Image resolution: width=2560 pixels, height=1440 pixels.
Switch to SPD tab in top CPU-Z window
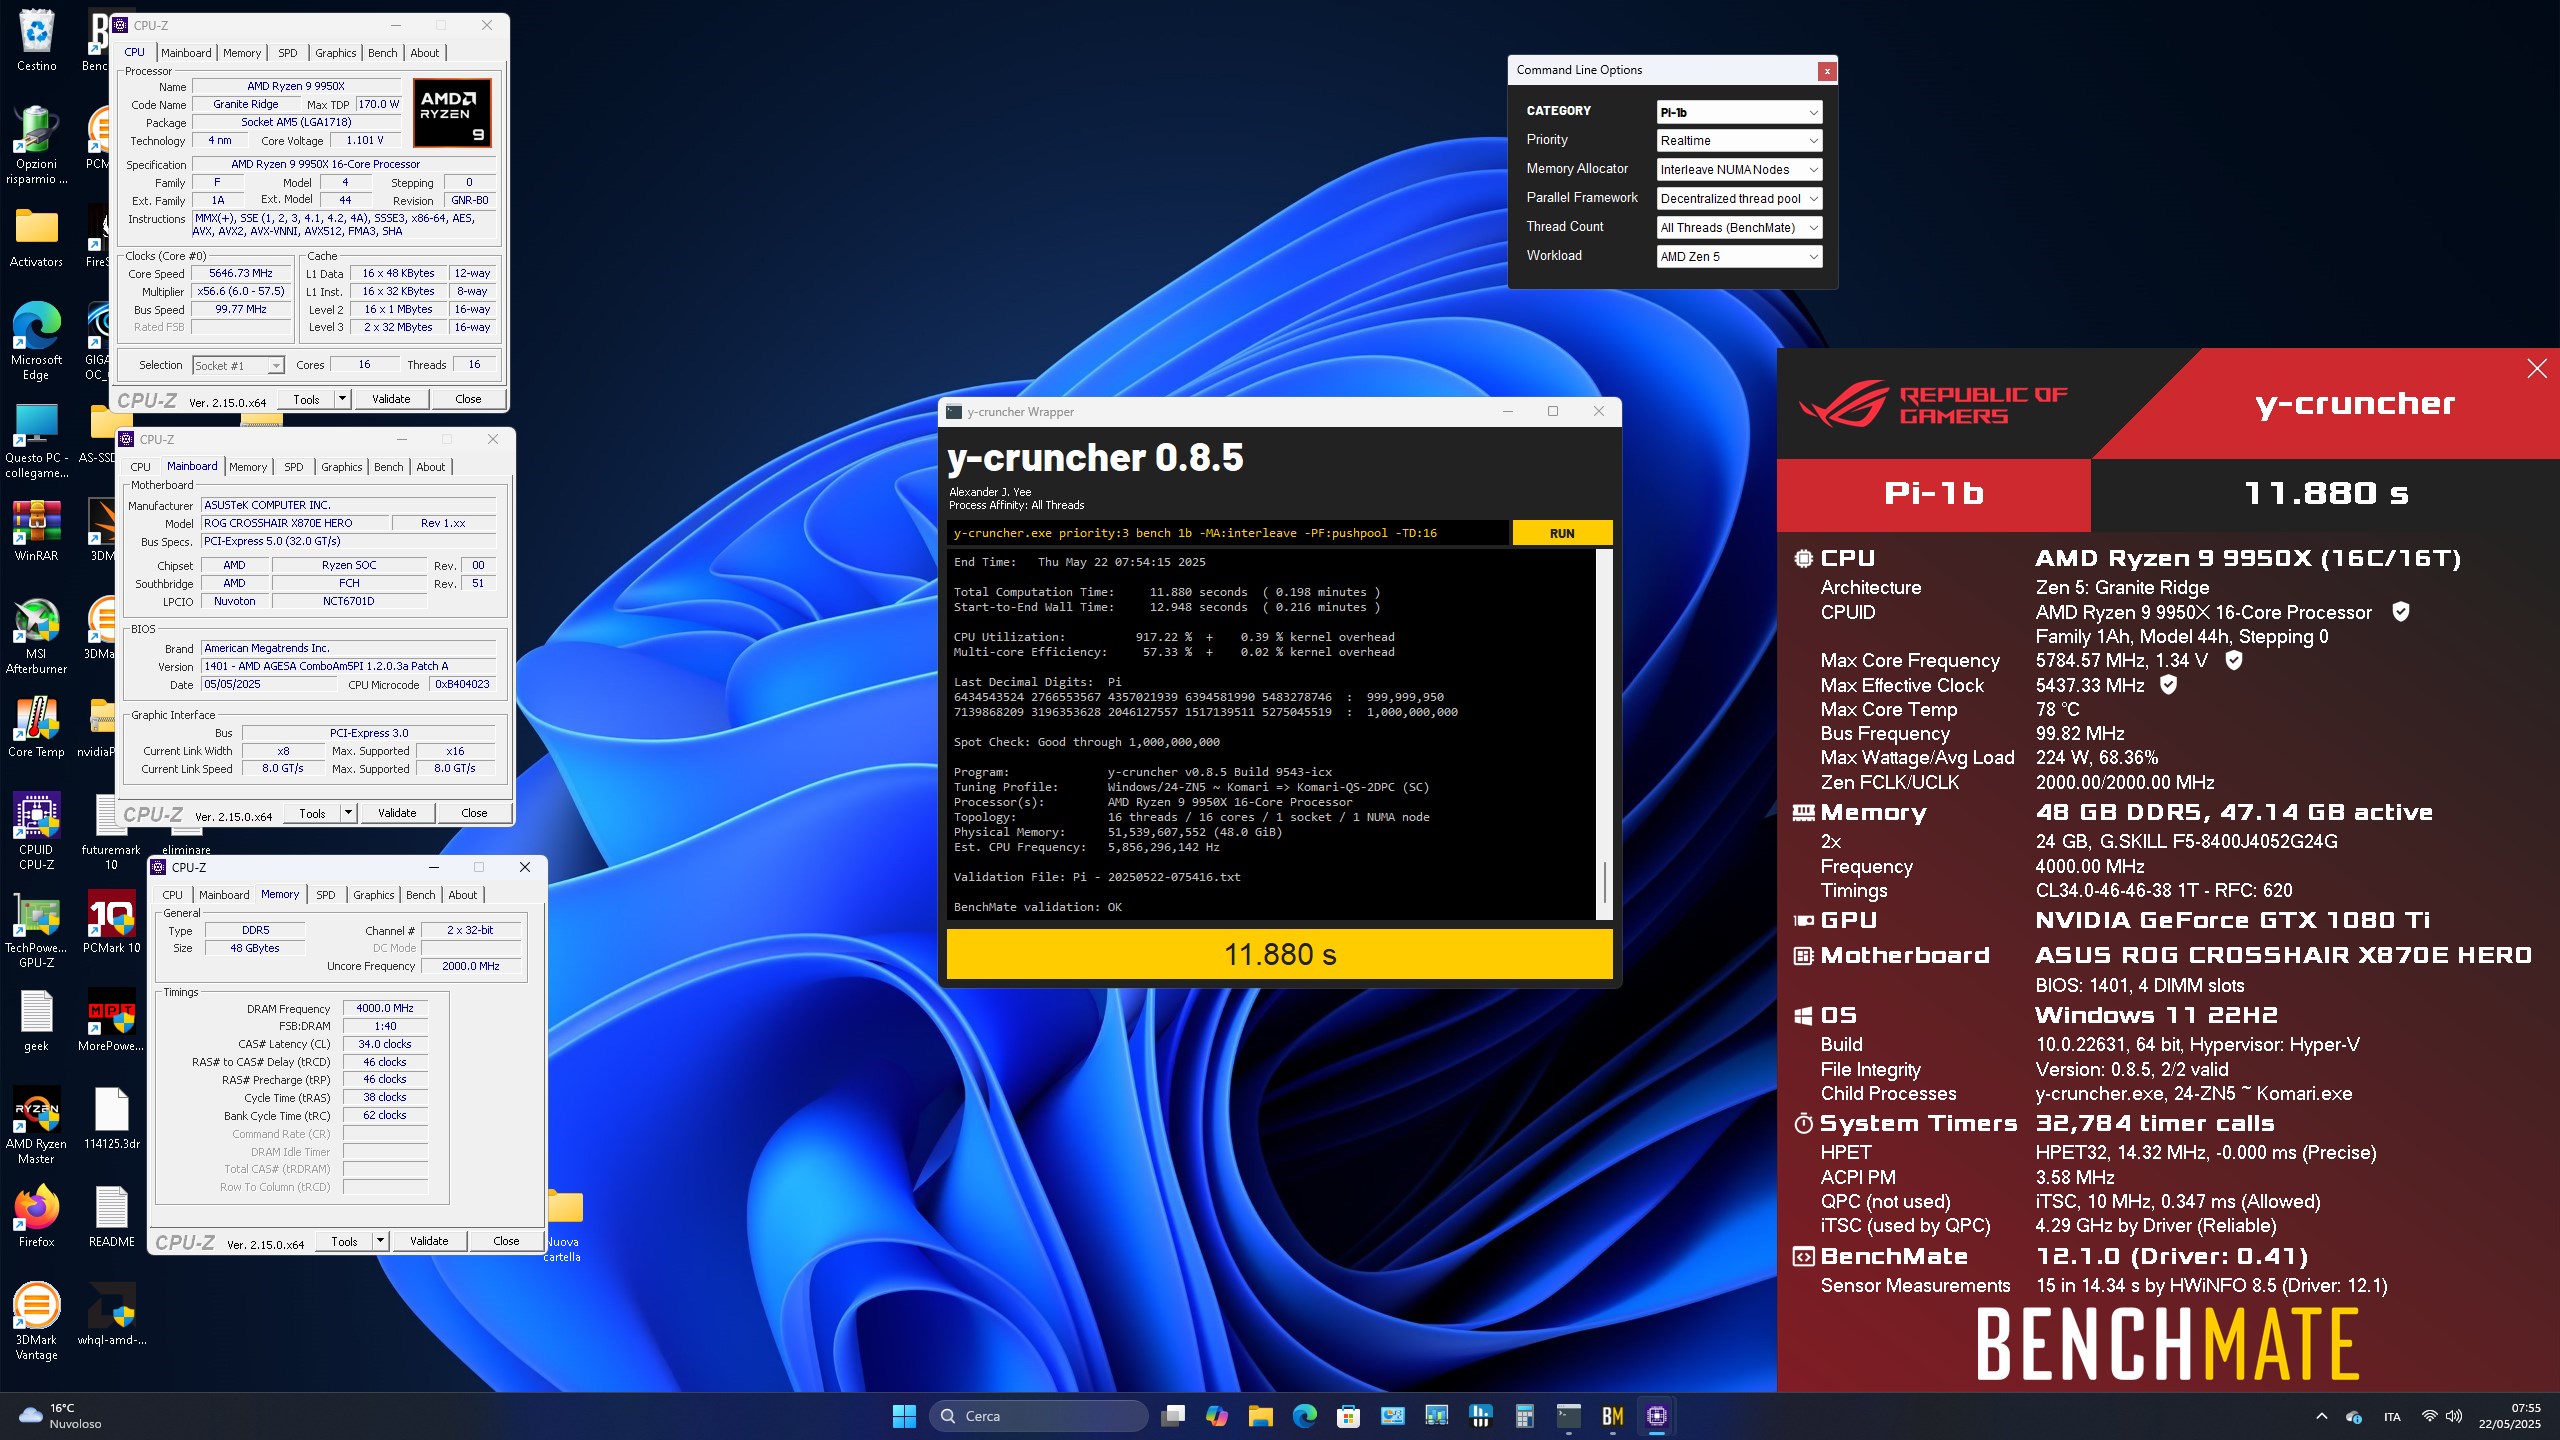pos(288,53)
